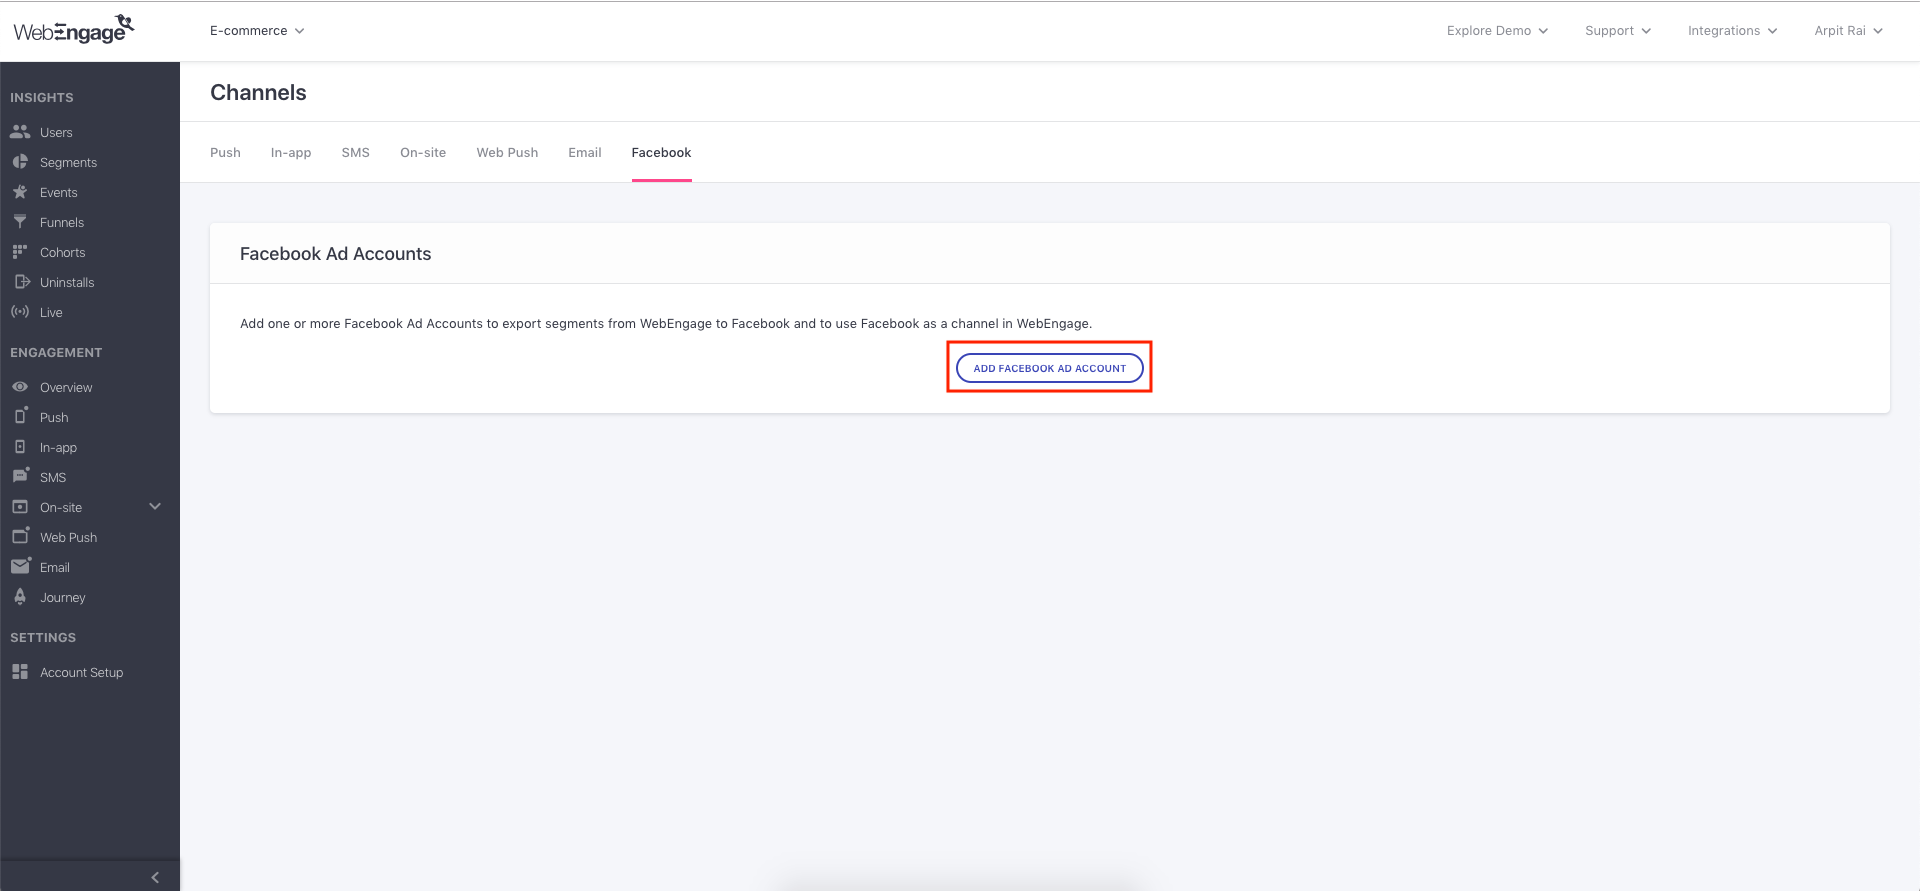This screenshot has width=1920, height=891.
Task: Click the Account Setup dashboard icon
Action: [x=20, y=671]
